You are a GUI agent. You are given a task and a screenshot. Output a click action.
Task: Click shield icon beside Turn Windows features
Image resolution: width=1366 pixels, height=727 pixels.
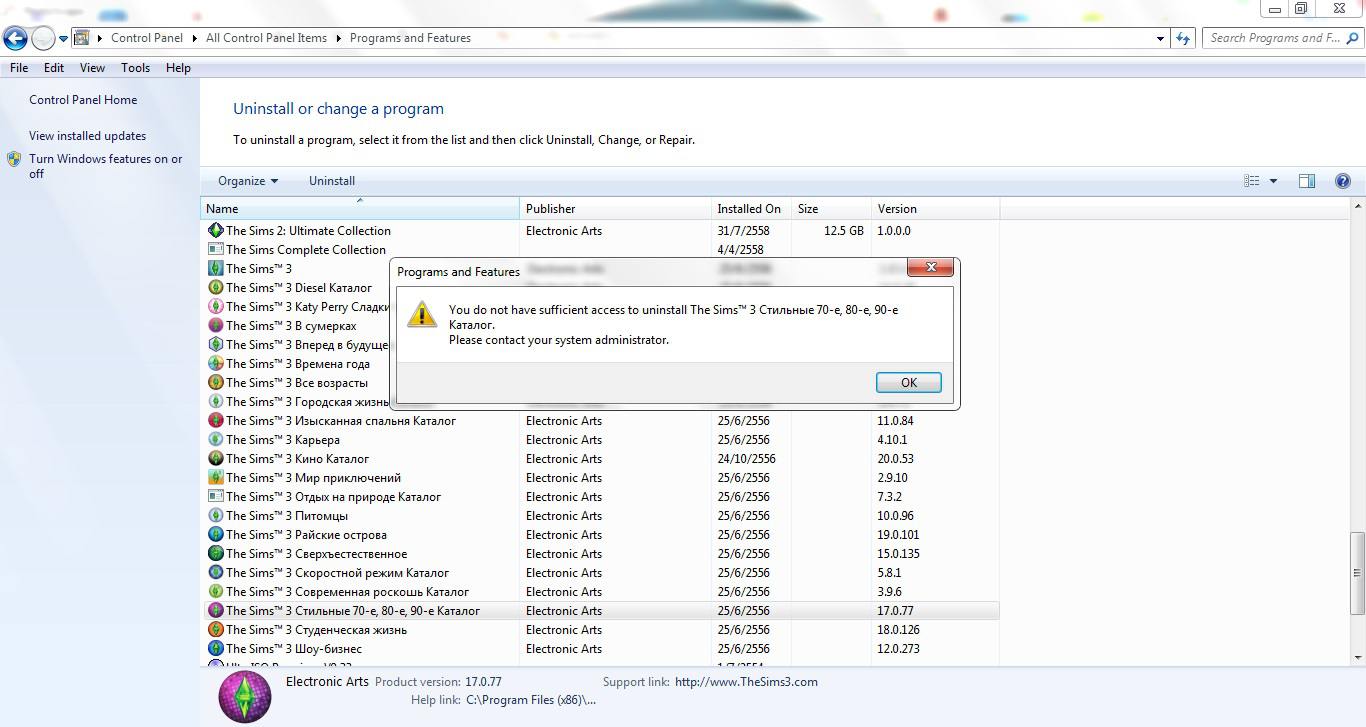(x=14, y=159)
